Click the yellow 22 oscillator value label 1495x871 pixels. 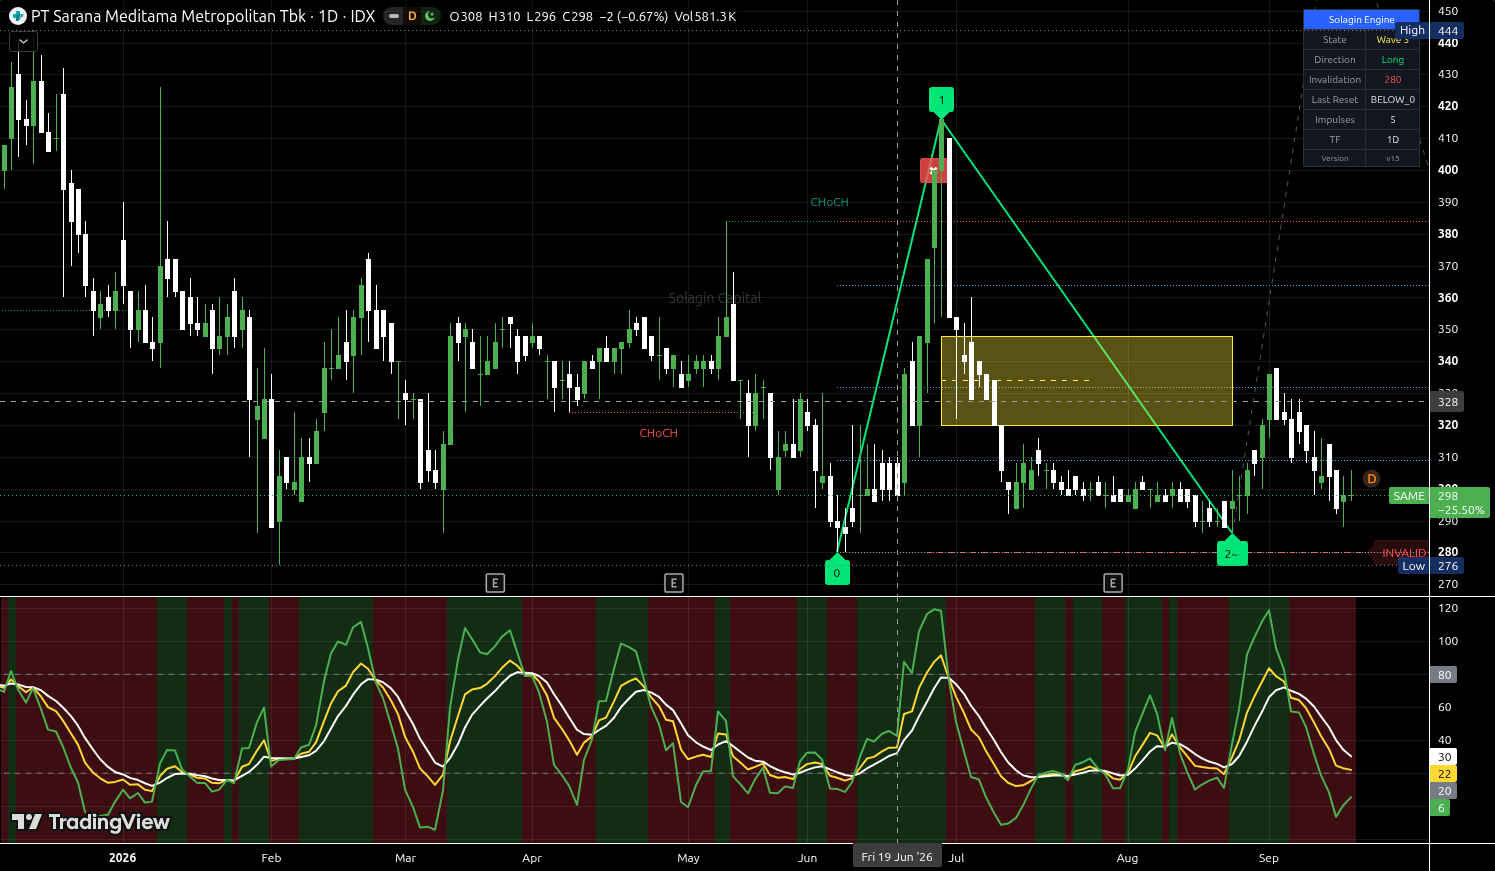tap(1444, 774)
